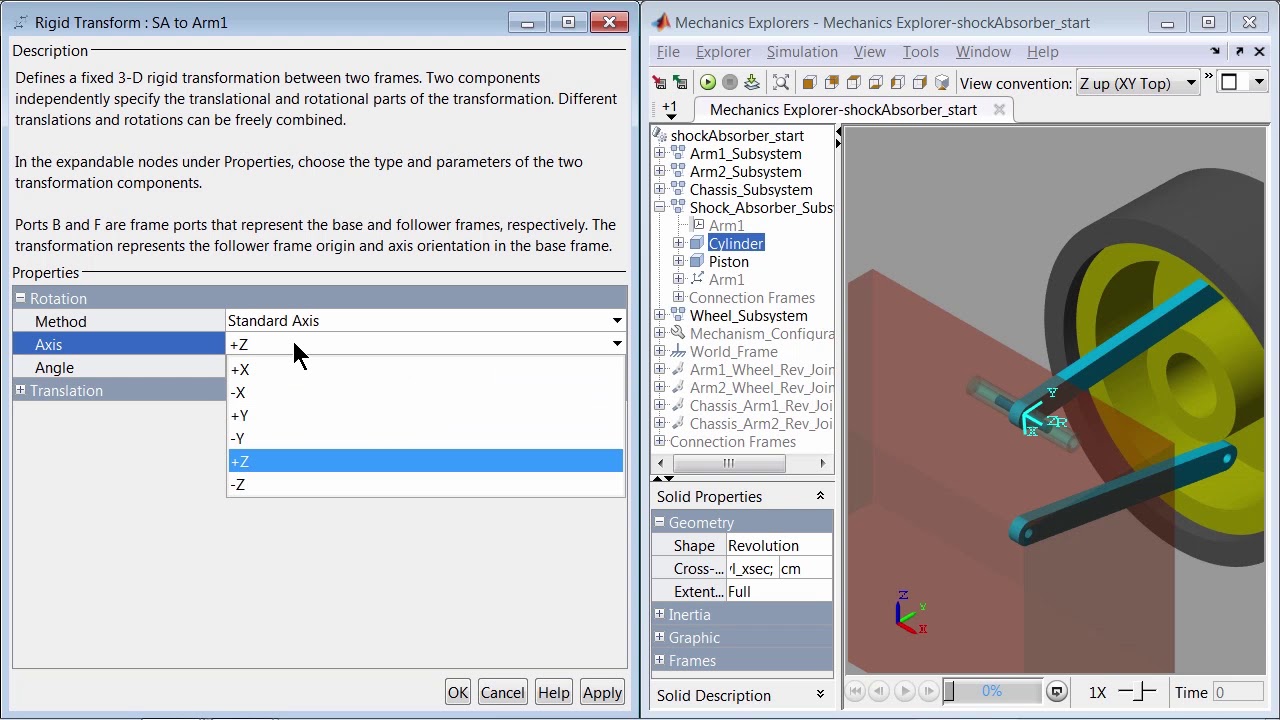Click the Toggle loop playback button
Image resolution: width=1280 pixels, height=720 pixels.
pyautogui.click(x=1057, y=691)
